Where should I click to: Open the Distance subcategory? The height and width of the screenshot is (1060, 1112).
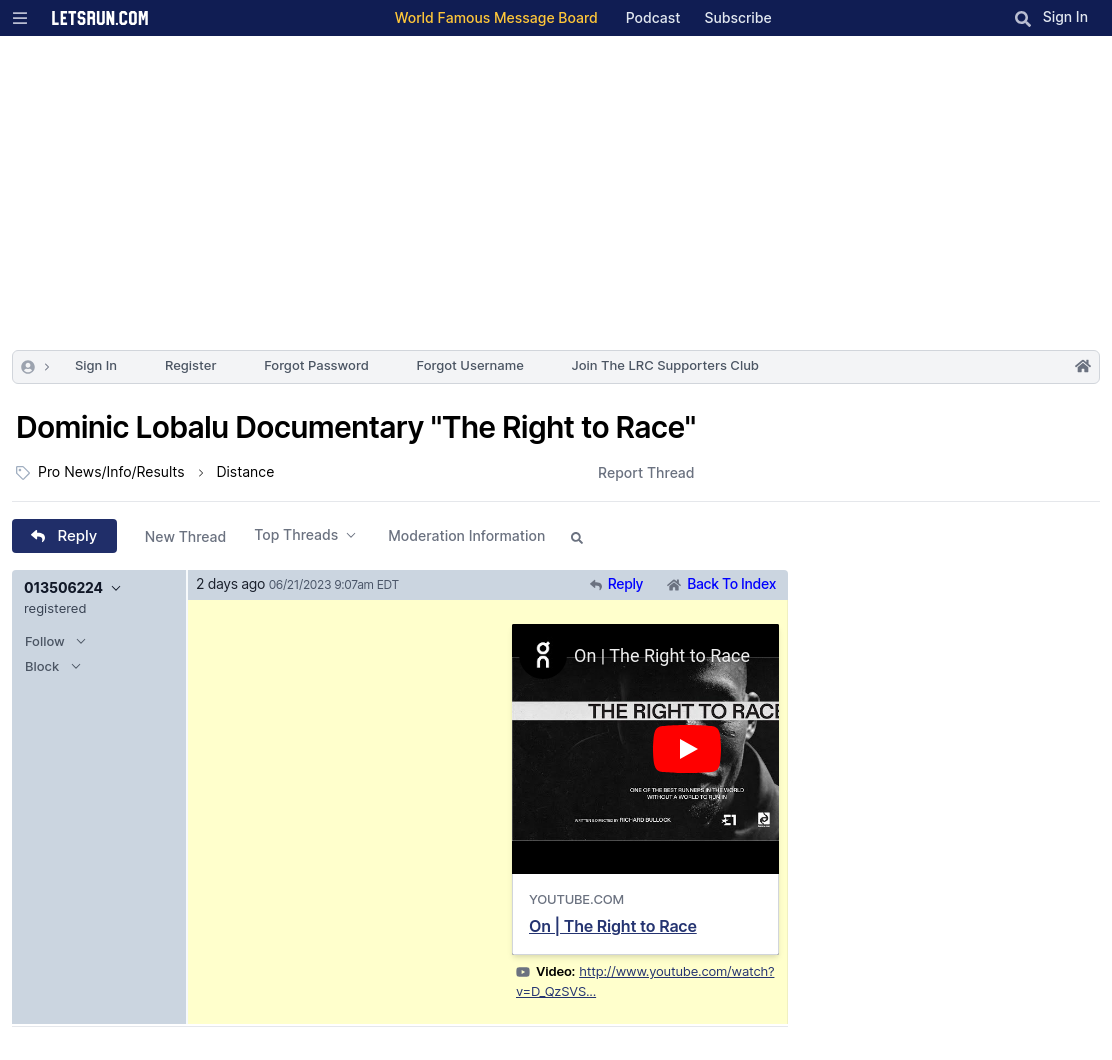[x=245, y=472]
